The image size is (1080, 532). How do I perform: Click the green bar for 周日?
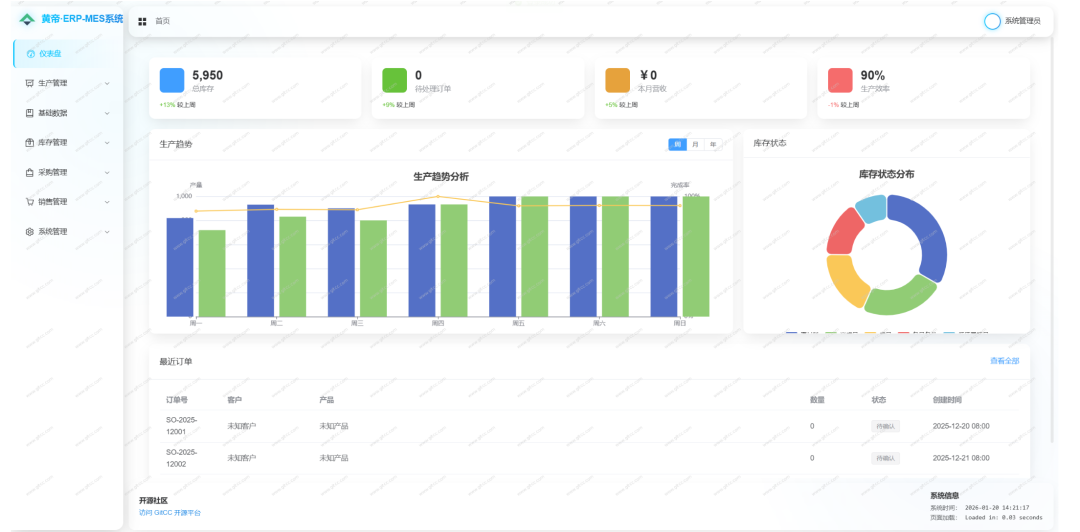(x=696, y=256)
